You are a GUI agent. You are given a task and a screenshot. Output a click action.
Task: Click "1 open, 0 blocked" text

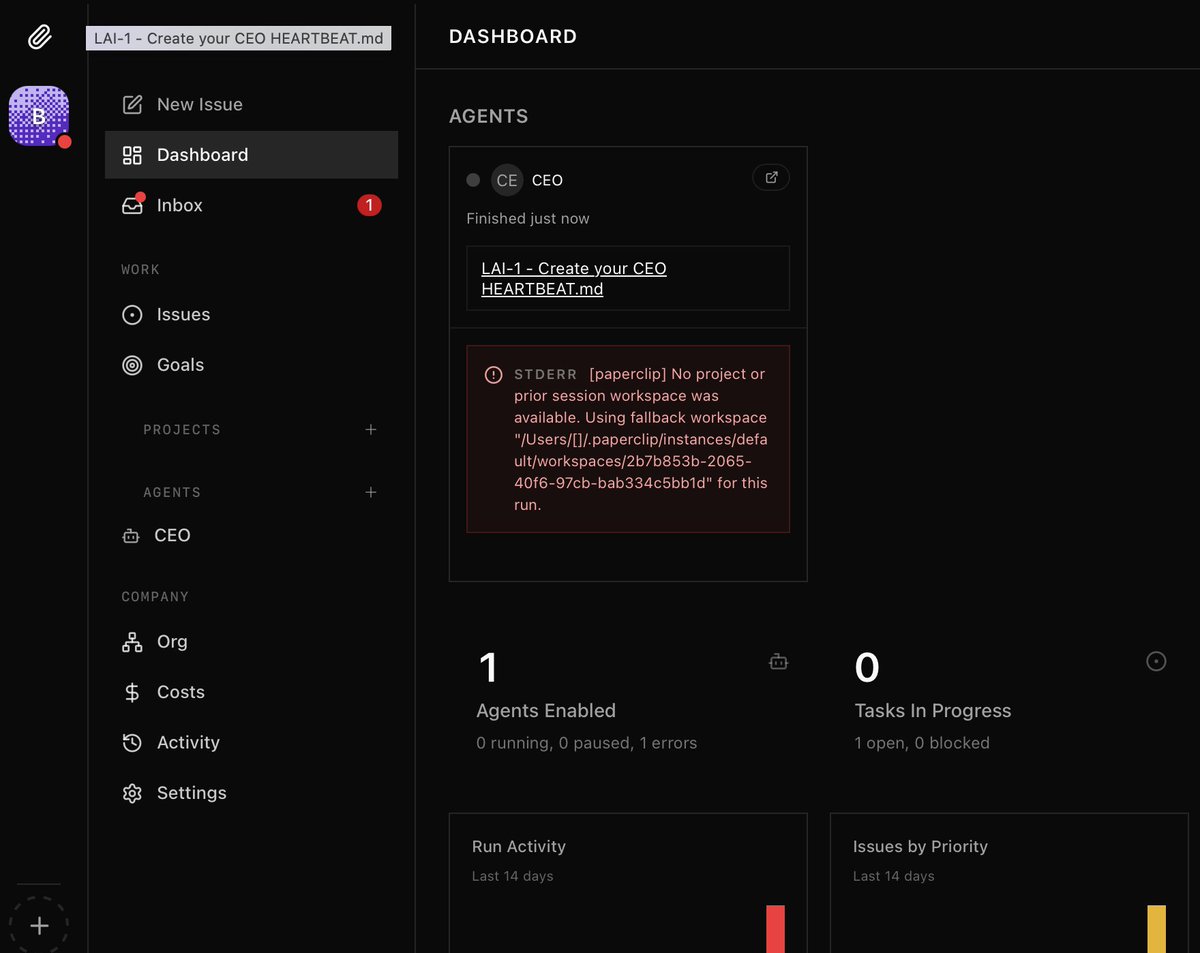(922, 743)
